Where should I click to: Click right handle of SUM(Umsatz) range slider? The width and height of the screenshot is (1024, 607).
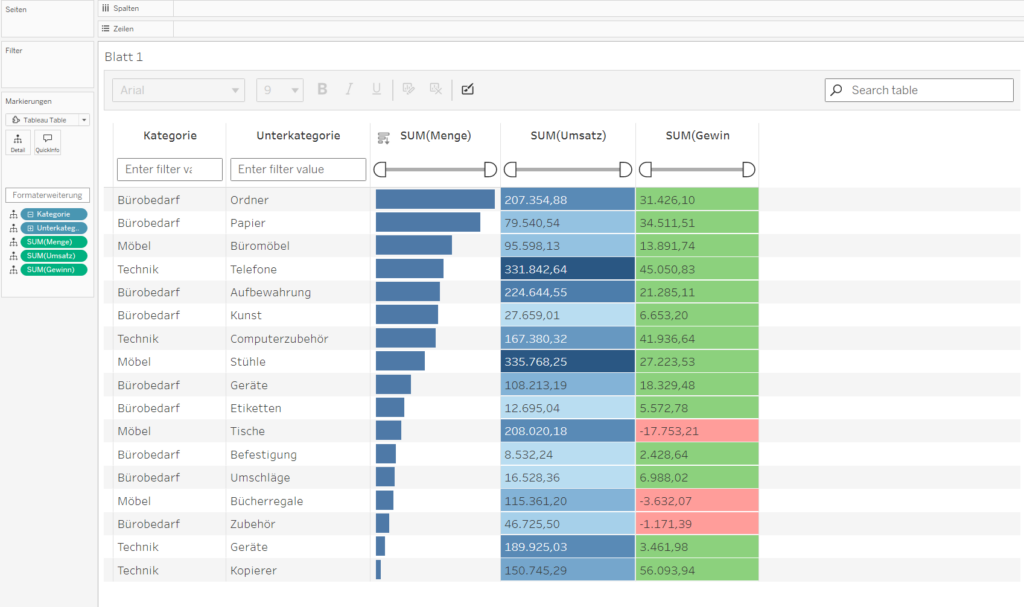625,170
